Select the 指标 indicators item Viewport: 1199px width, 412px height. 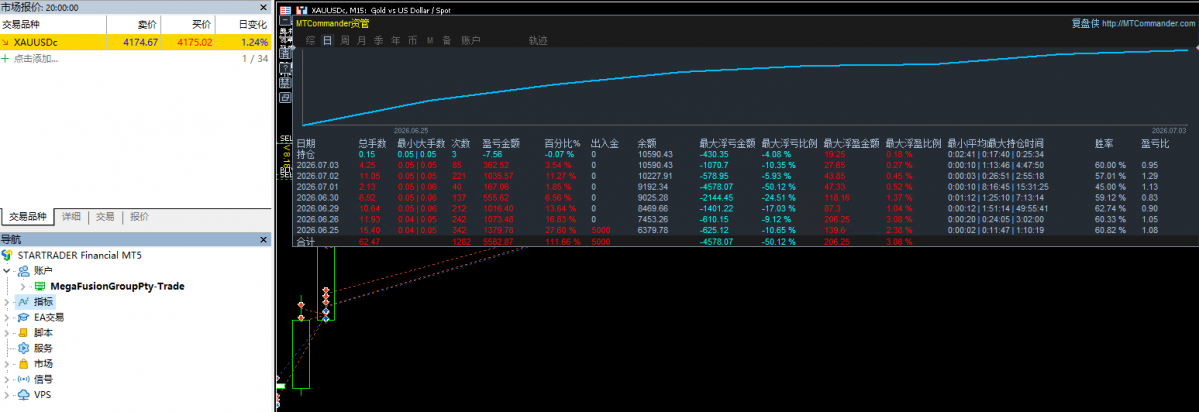point(44,302)
